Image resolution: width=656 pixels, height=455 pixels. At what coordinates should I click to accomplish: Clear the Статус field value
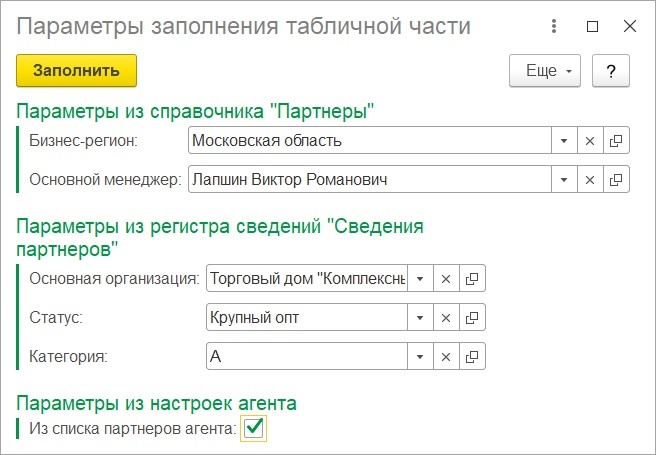[446, 318]
